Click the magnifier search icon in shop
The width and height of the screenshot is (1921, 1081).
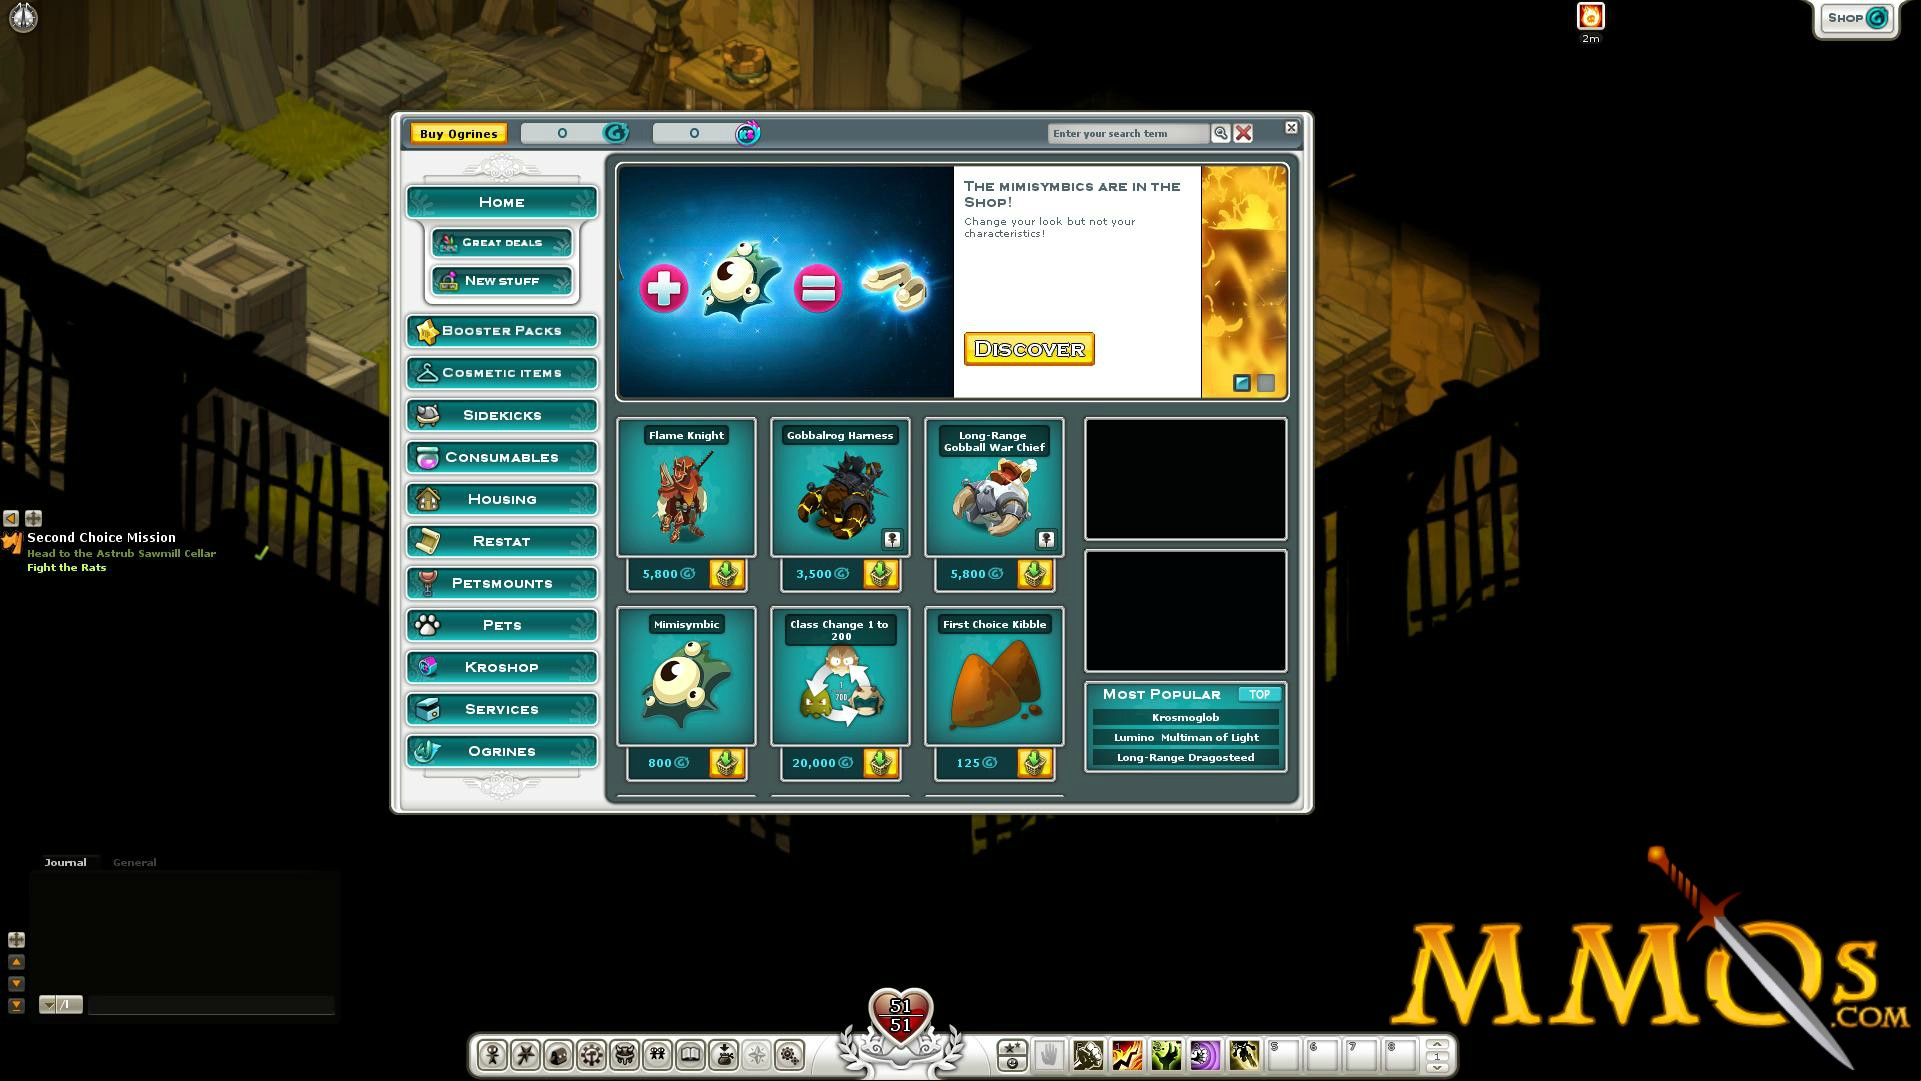(x=1220, y=133)
